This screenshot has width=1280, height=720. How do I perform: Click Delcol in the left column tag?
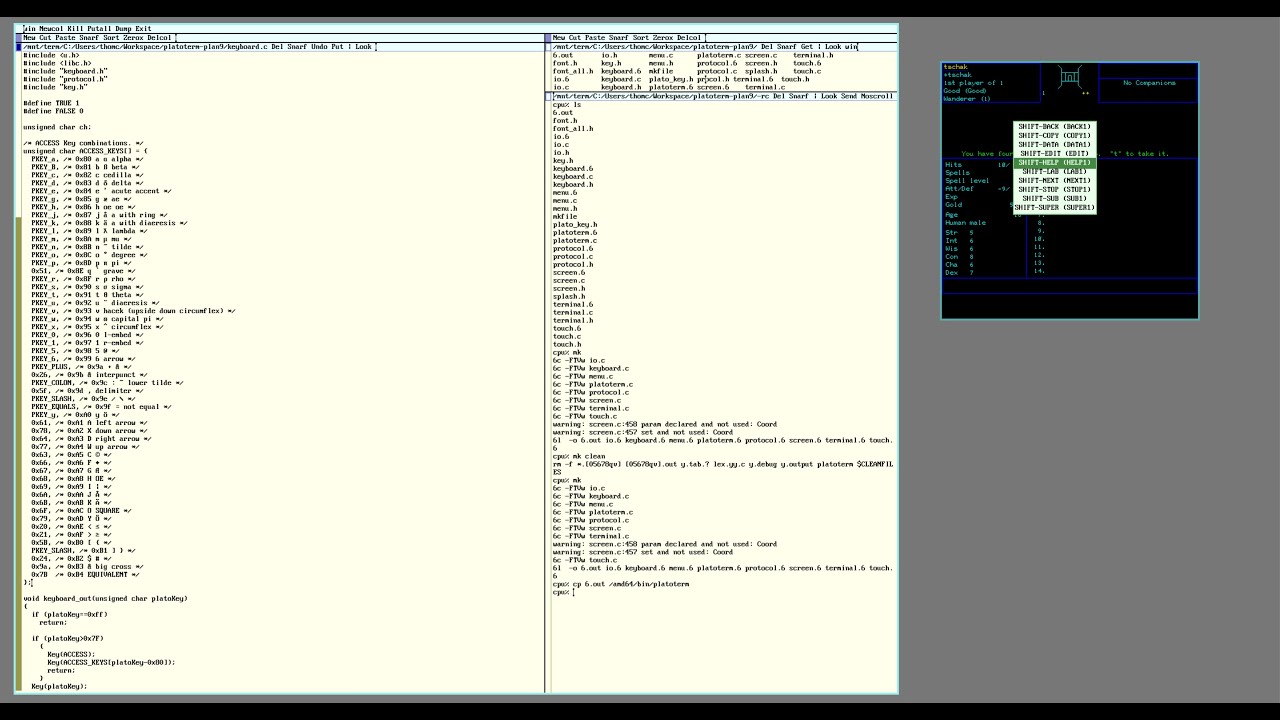(x=159, y=37)
